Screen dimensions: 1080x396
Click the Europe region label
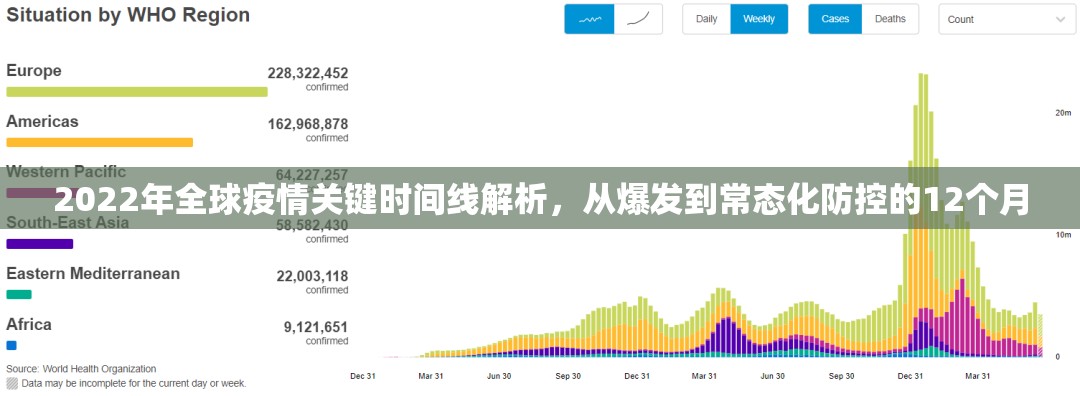click(34, 71)
